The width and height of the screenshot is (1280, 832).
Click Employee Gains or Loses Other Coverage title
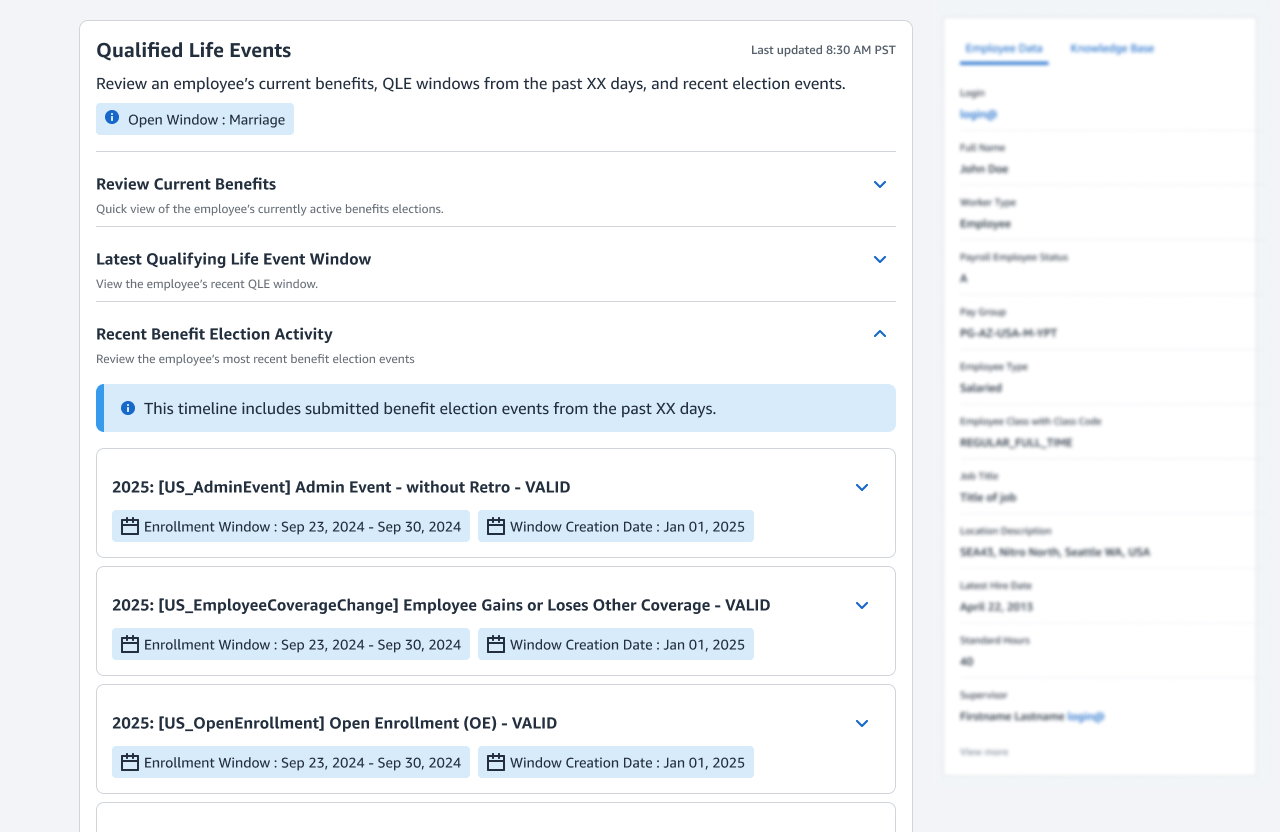click(x=441, y=605)
